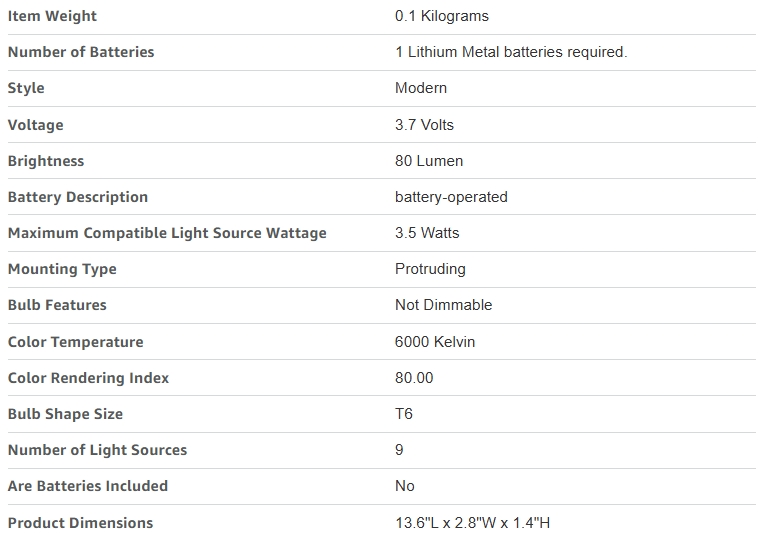This screenshot has width=764, height=534.
Task: Click the battery-operated description value
Action: (x=451, y=197)
